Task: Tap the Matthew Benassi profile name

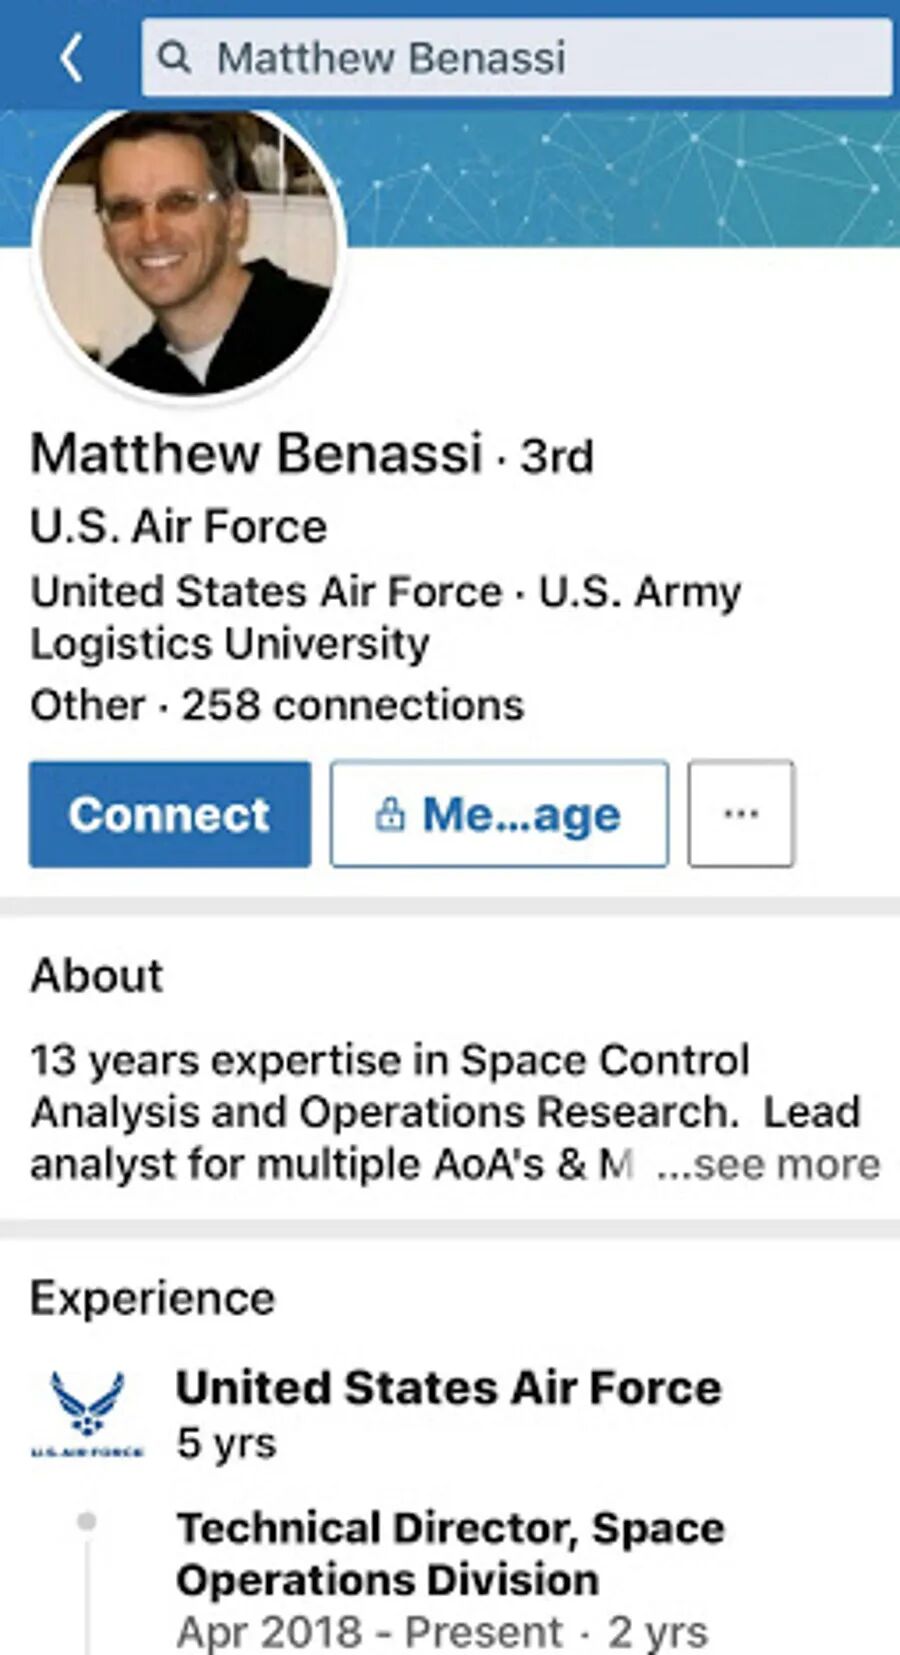Action: 257,453
